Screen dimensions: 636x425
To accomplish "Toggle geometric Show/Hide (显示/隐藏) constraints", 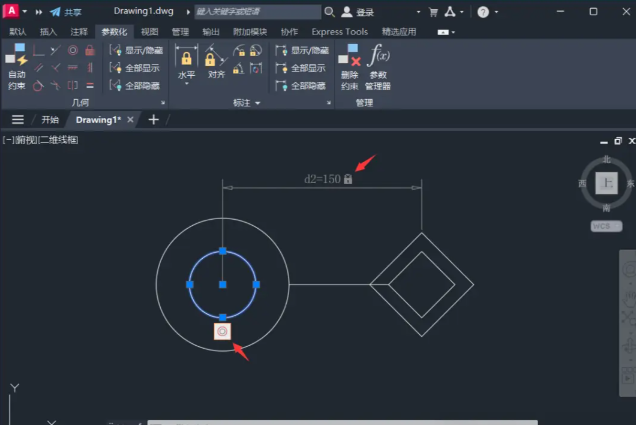I will [135, 51].
